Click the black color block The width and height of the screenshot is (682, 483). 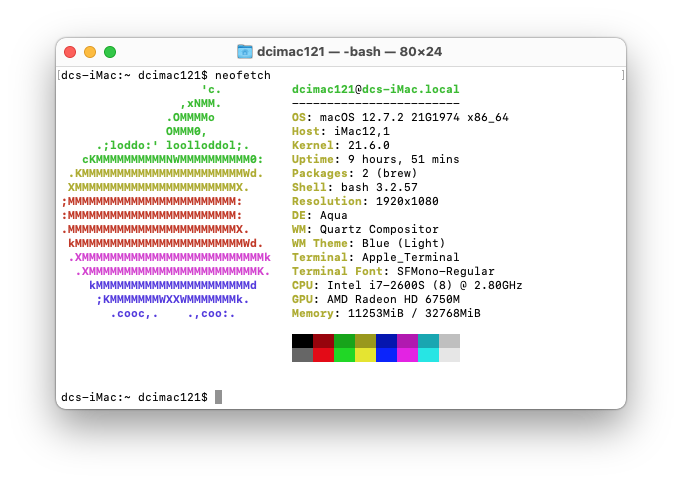coord(302,341)
